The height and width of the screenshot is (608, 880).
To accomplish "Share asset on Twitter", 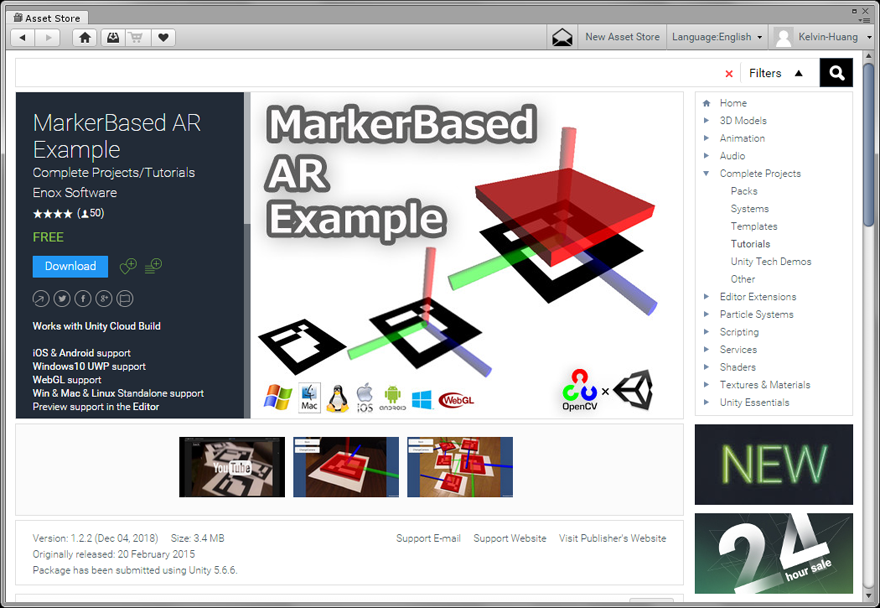I will tap(62, 299).
